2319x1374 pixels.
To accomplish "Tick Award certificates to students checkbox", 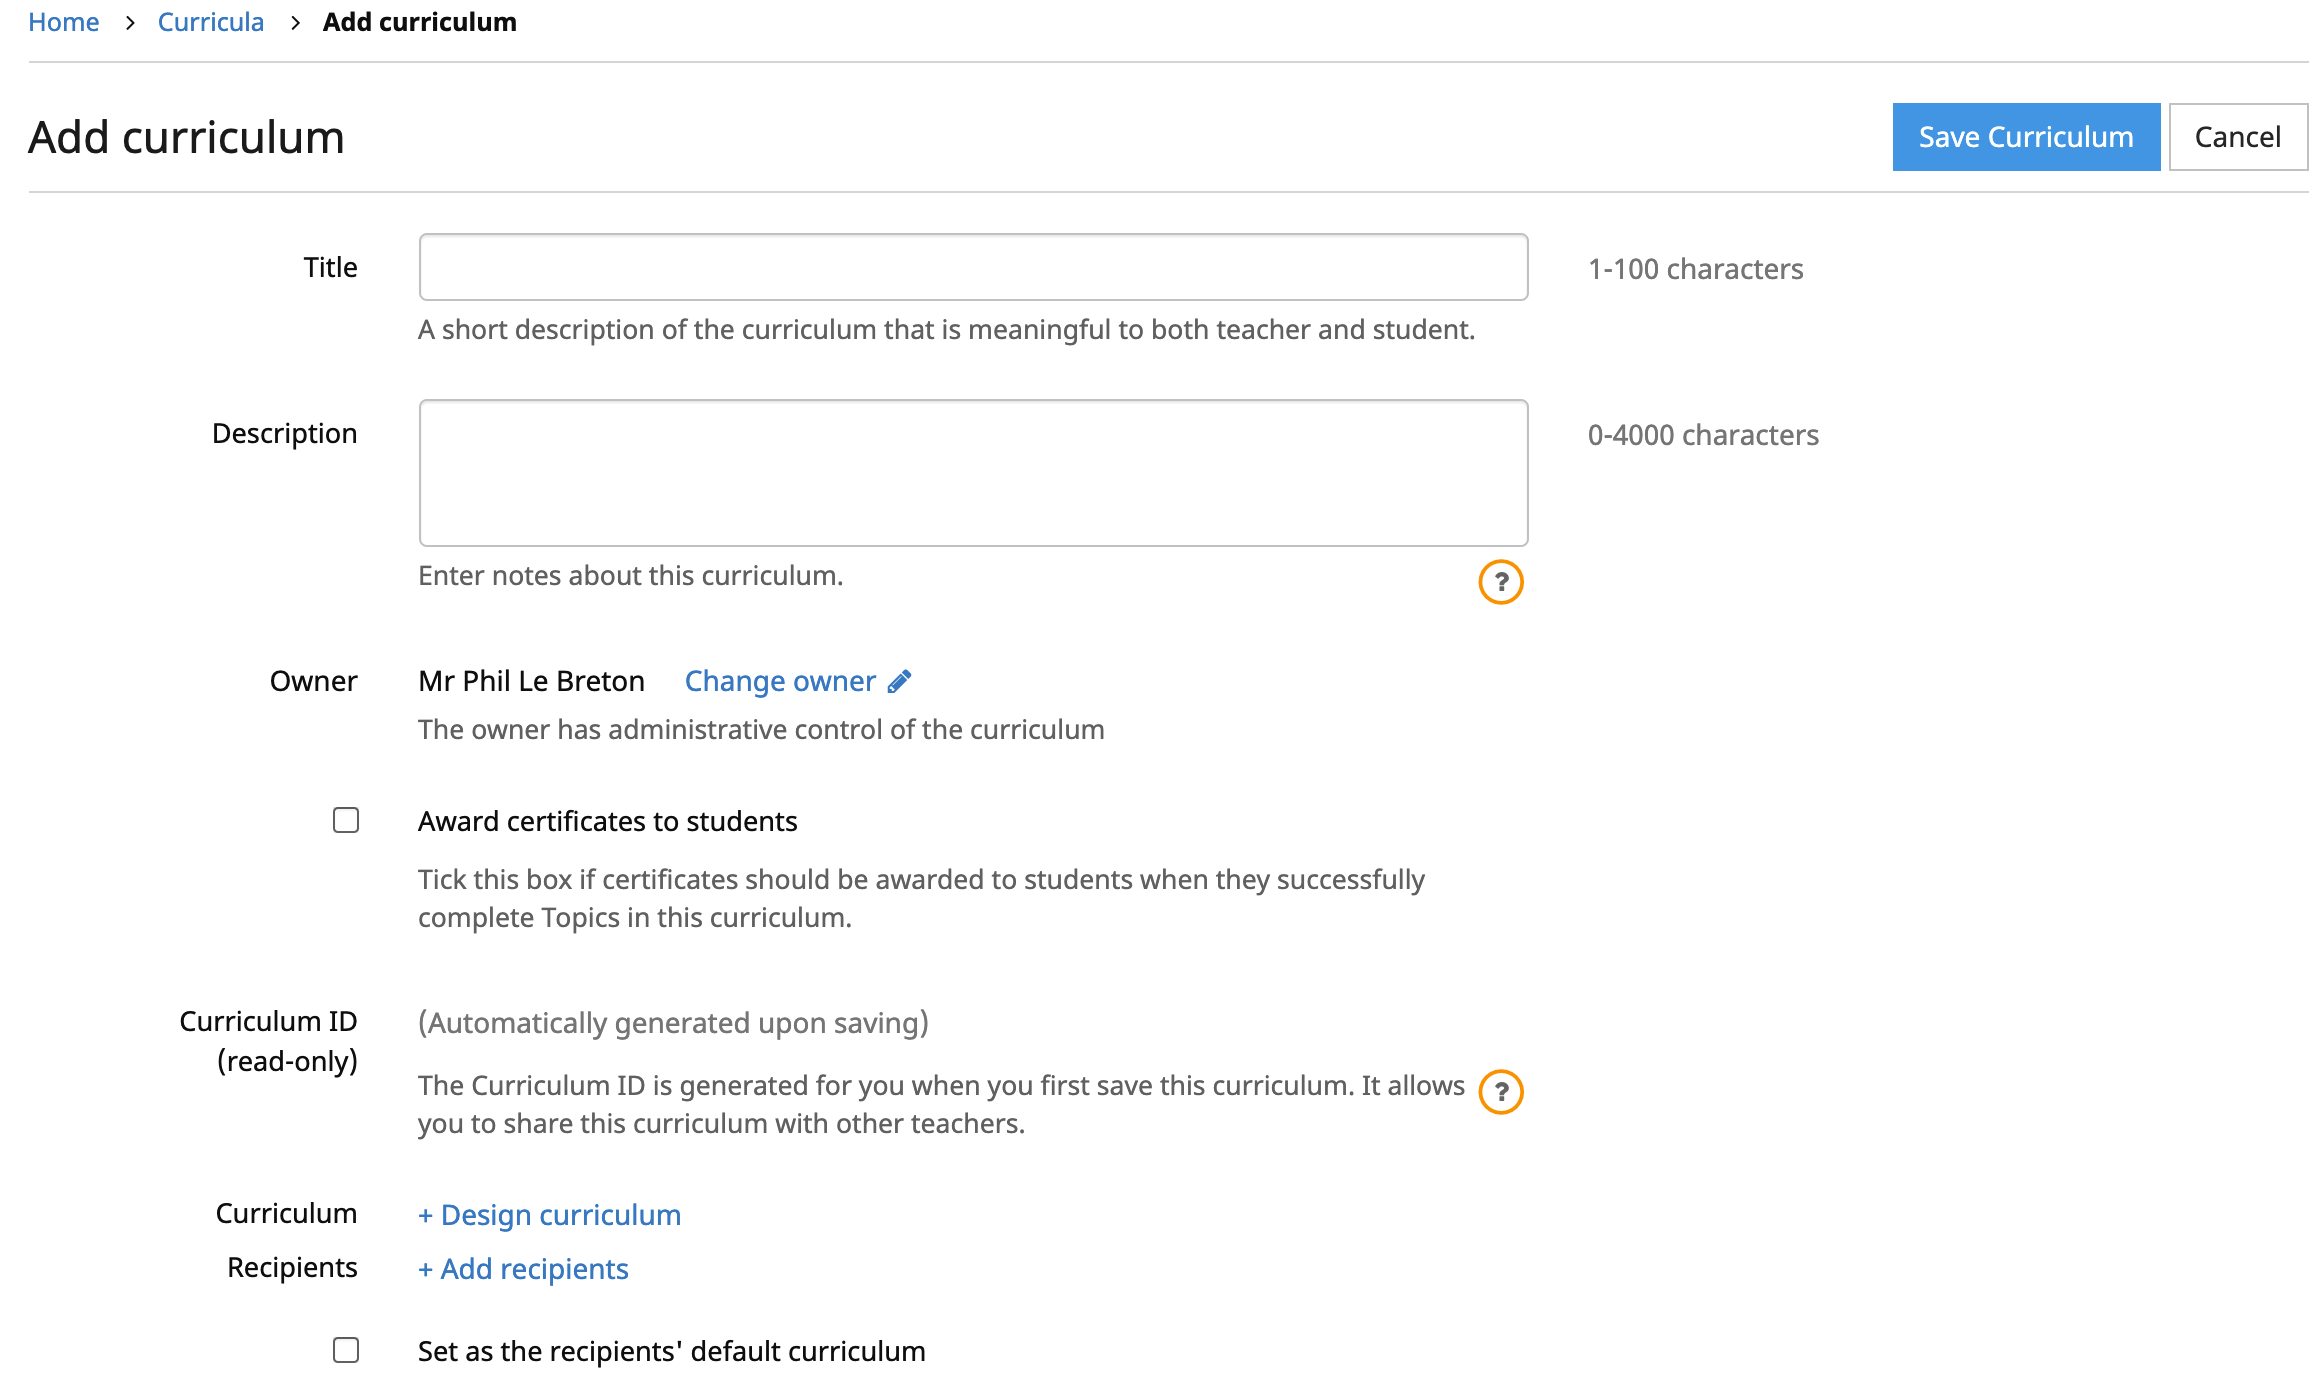I will pos(346,821).
